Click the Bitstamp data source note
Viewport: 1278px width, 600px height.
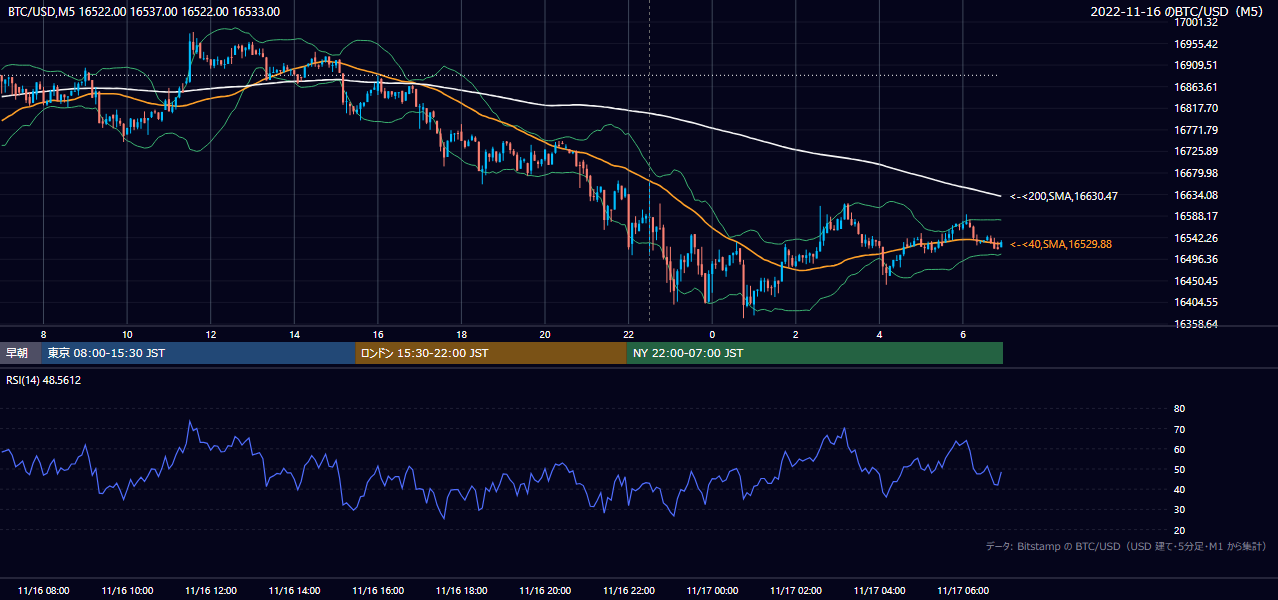click(1126, 546)
